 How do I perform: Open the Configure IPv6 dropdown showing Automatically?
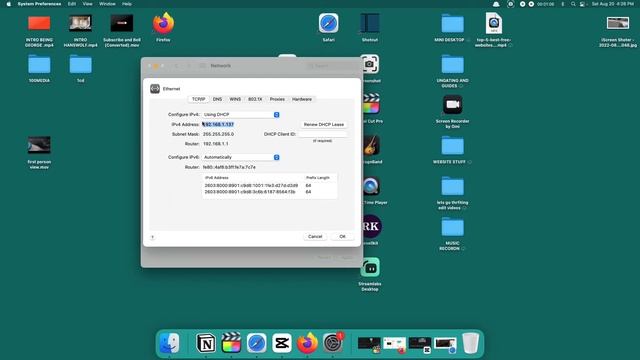pos(241,157)
